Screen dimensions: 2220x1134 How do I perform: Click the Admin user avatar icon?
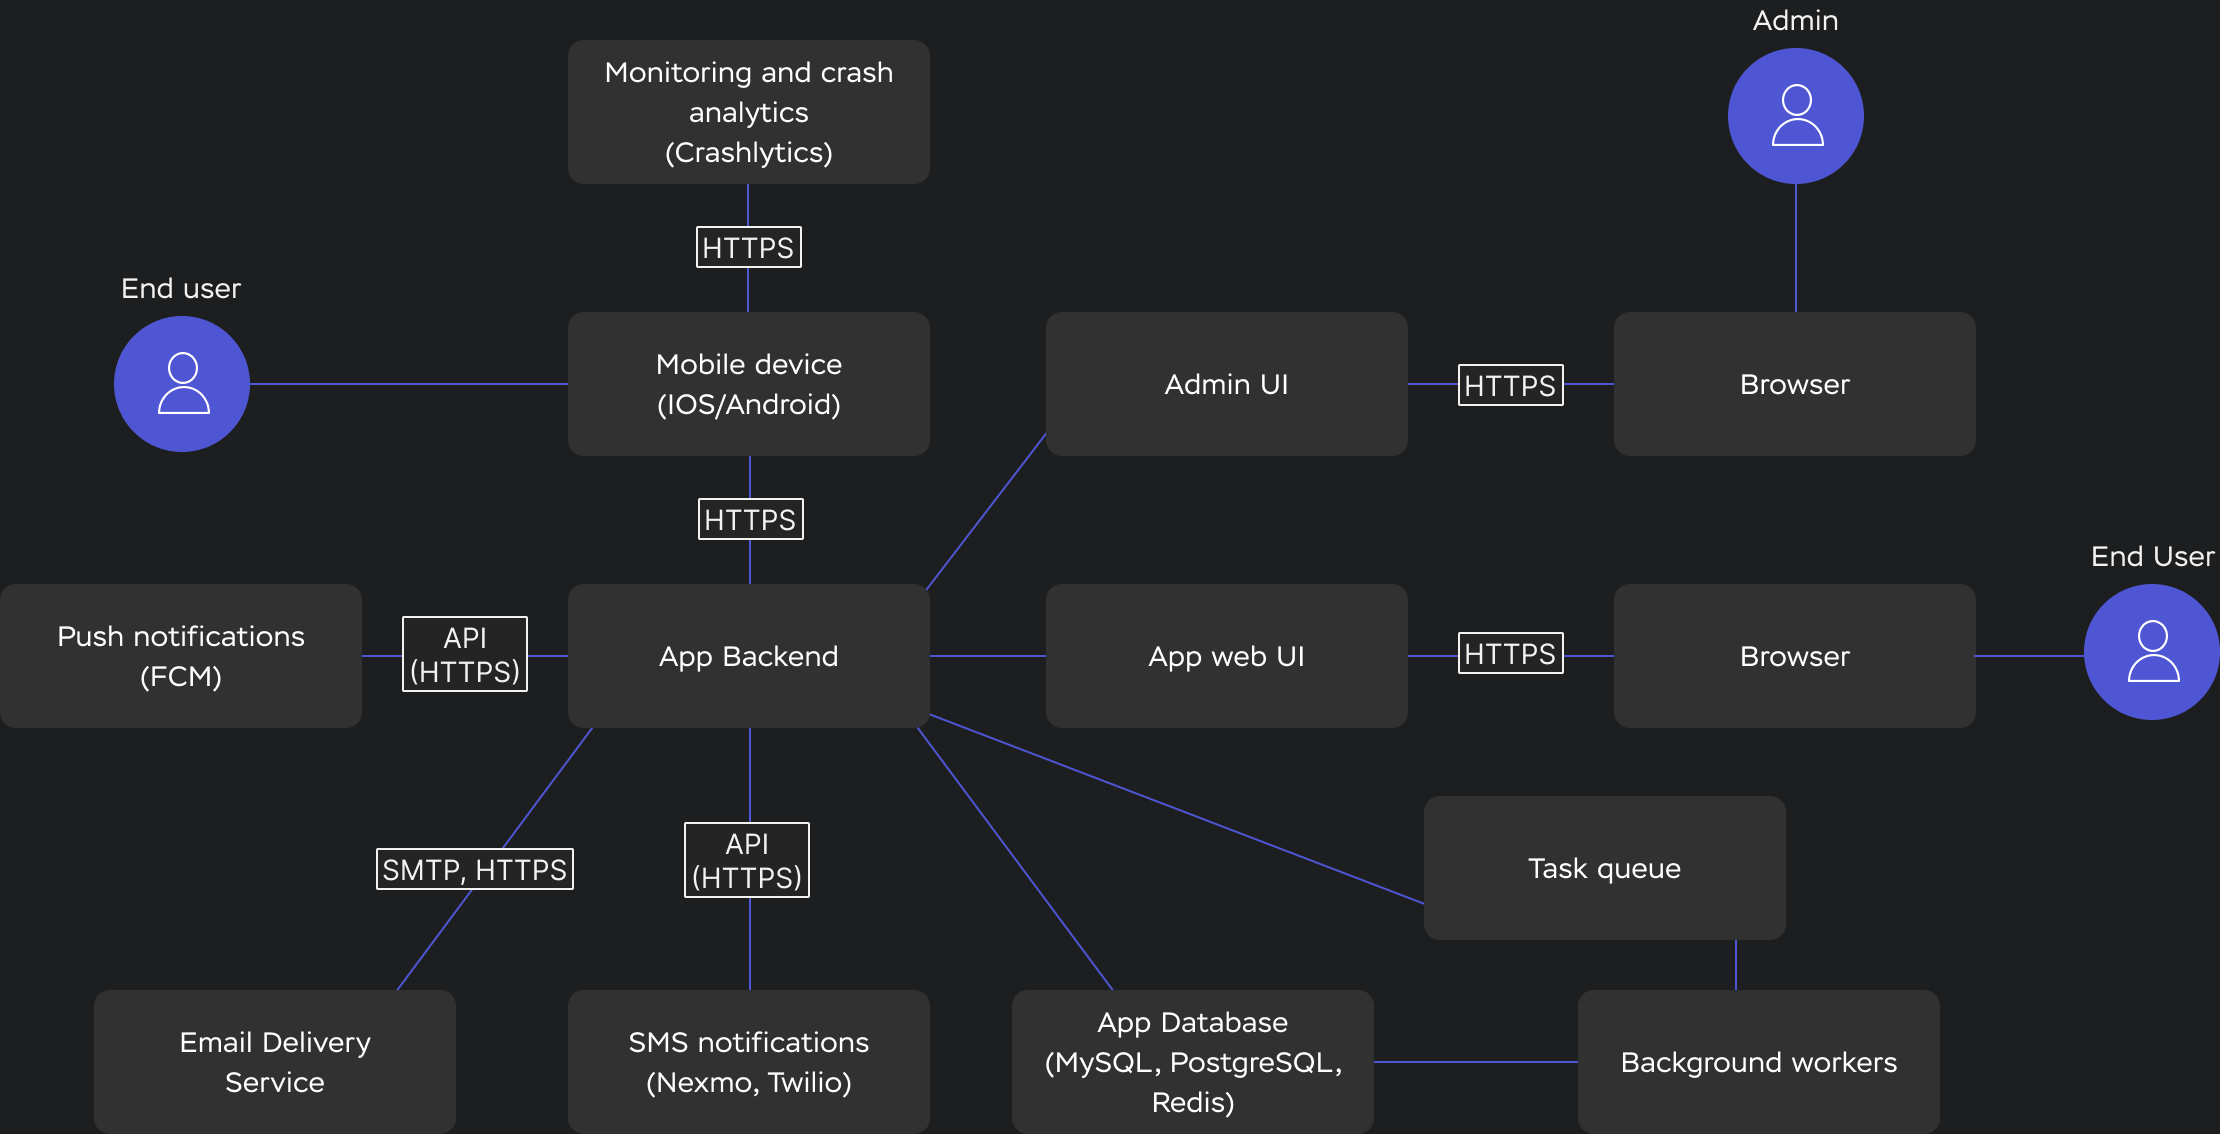[x=1795, y=116]
